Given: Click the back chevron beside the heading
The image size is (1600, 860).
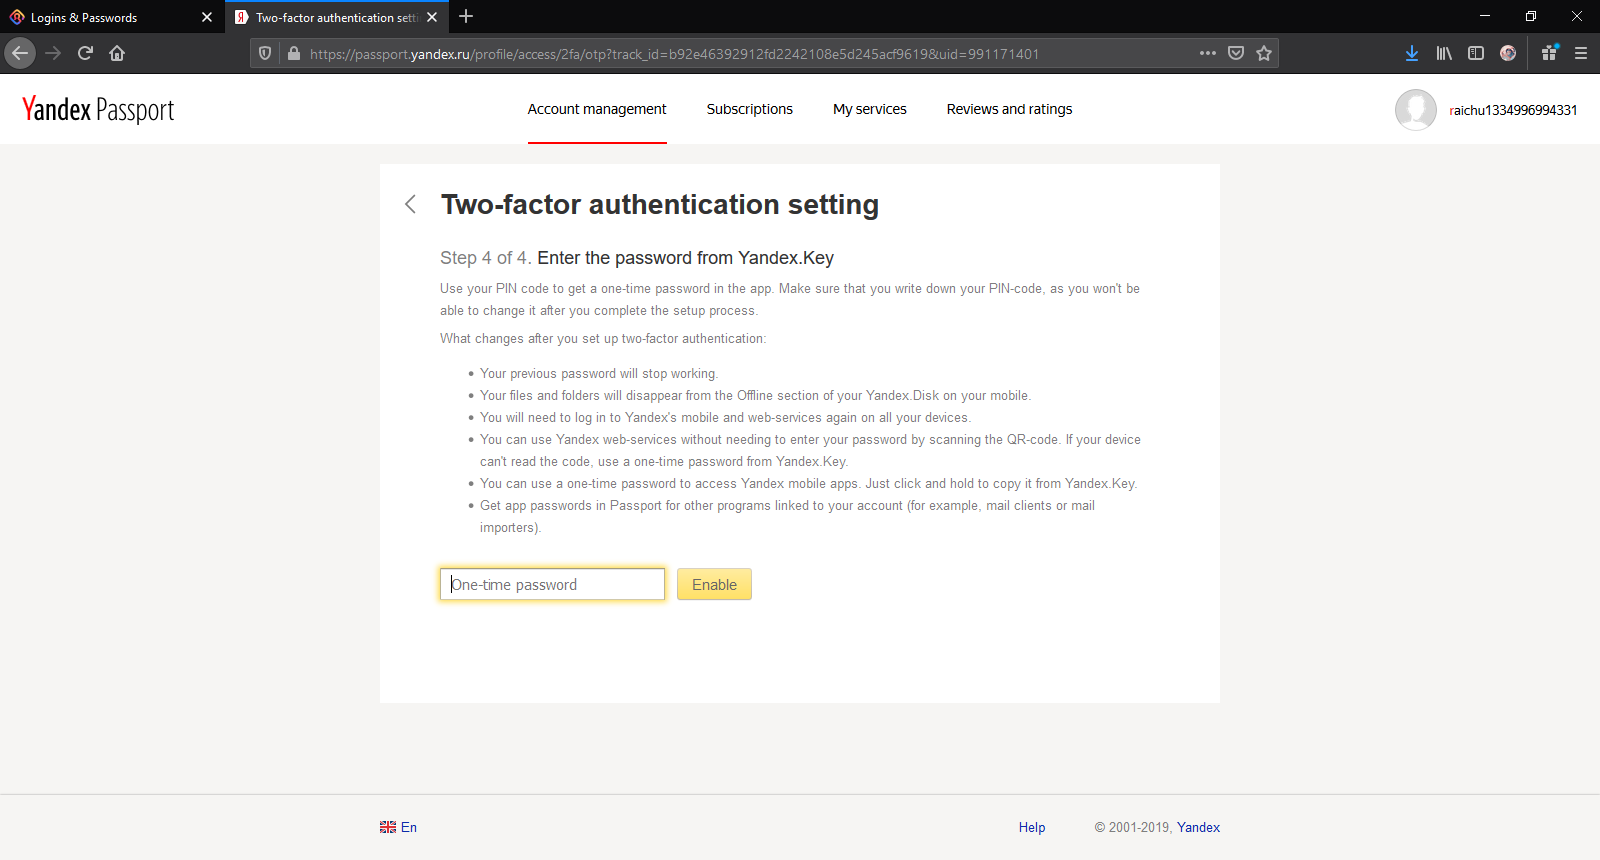Looking at the screenshot, I should click(x=410, y=204).
